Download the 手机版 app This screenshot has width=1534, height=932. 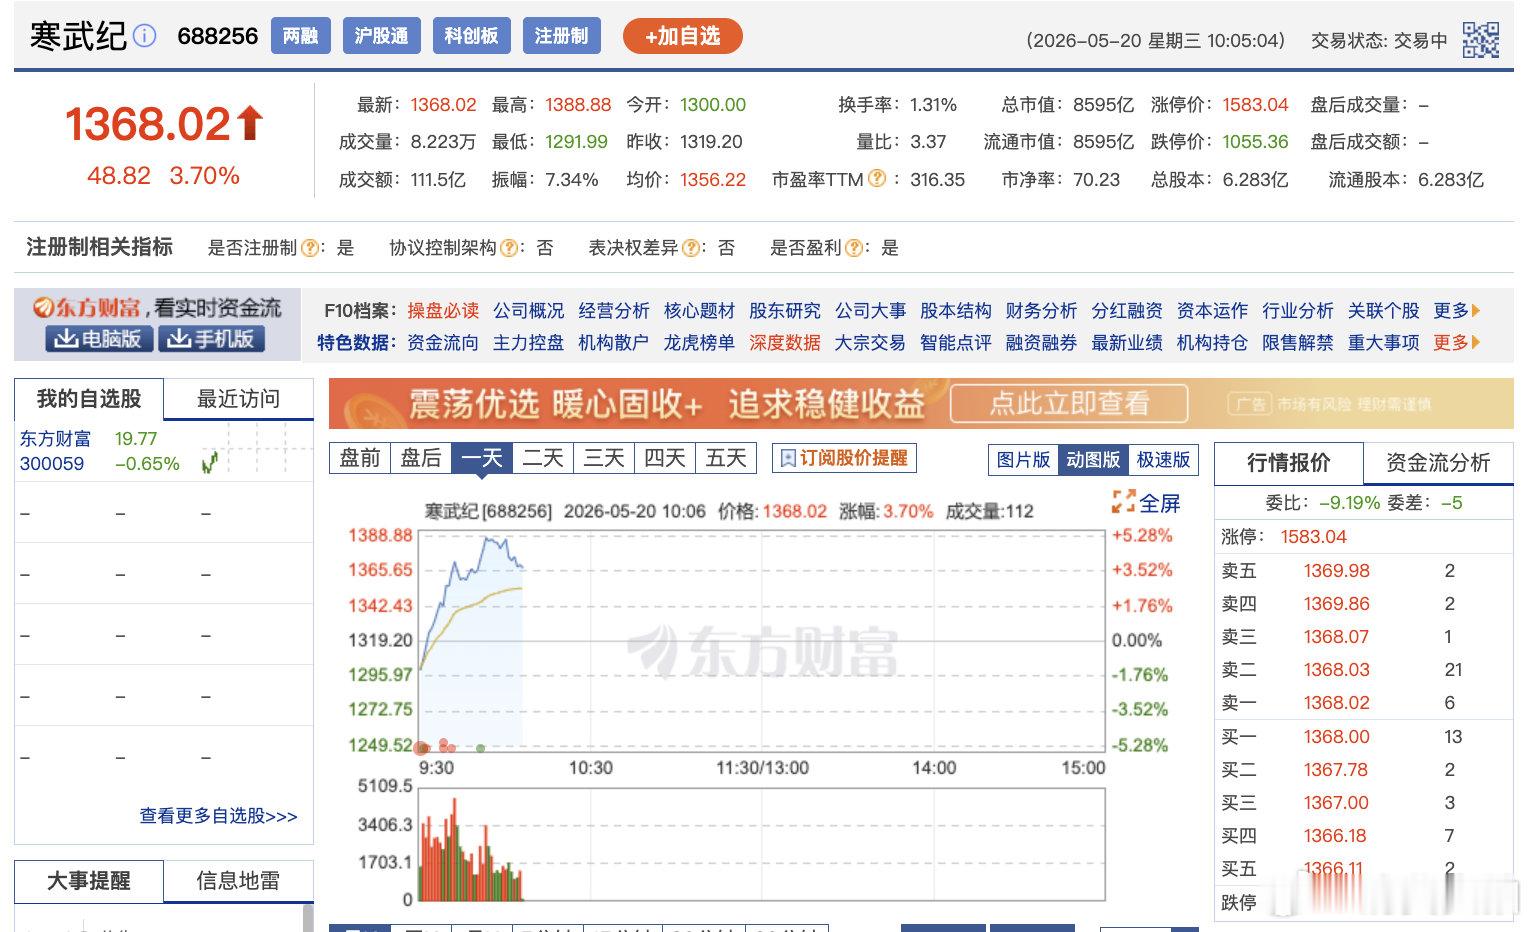click(211, 339)
